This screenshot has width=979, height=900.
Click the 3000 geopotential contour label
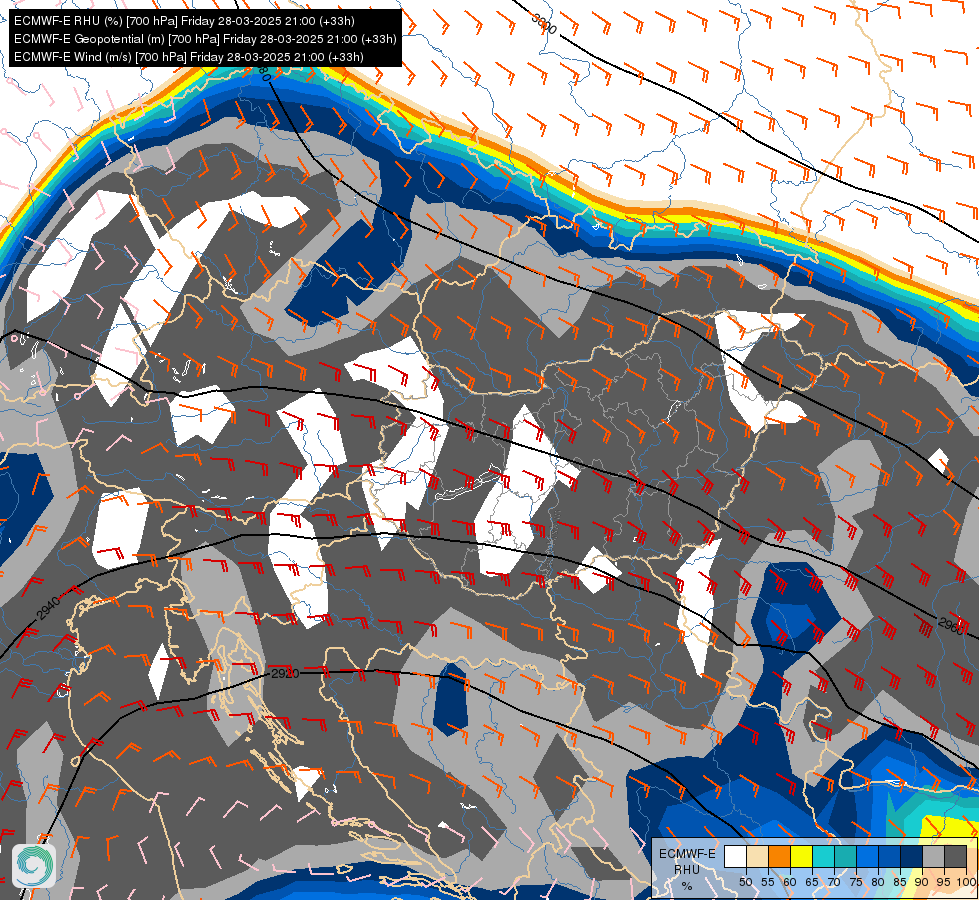543,23
